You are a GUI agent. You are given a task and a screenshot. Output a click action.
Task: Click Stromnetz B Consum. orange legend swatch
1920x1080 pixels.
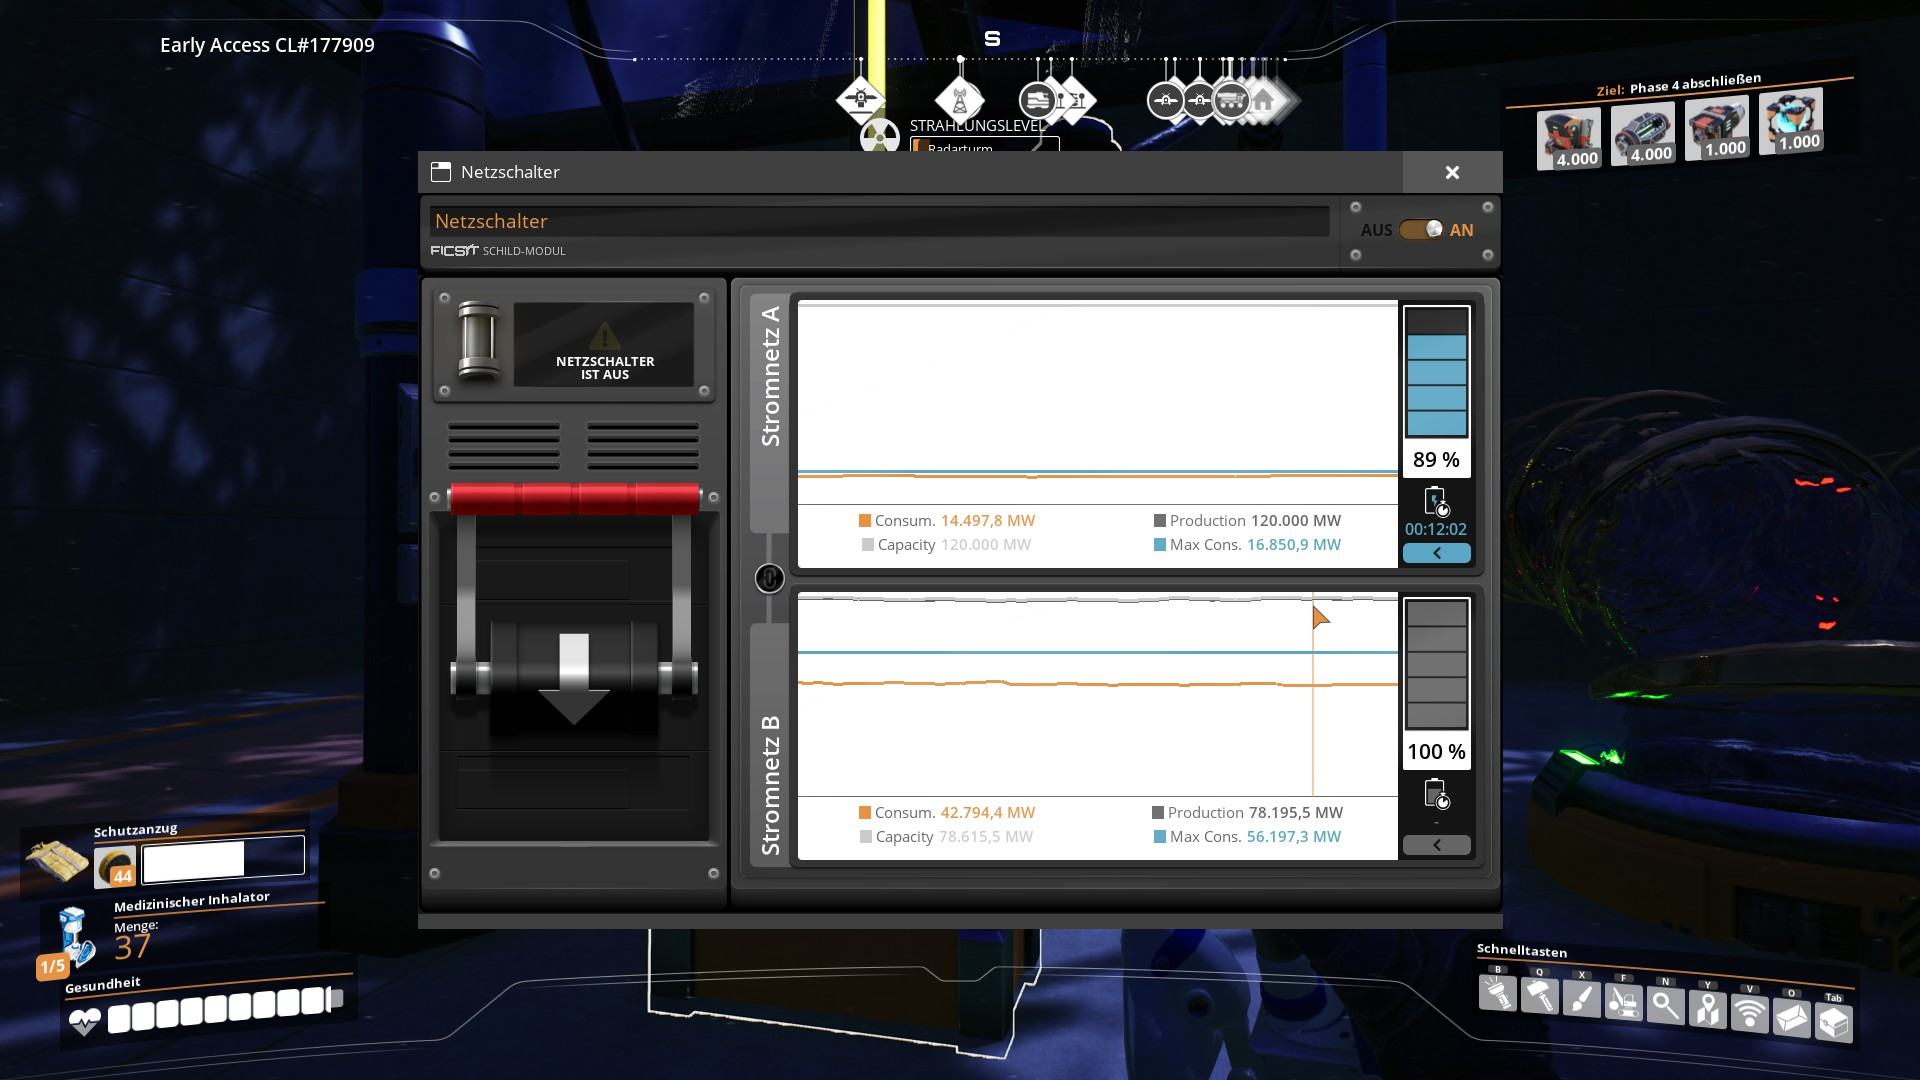click(x=865, y=813)
